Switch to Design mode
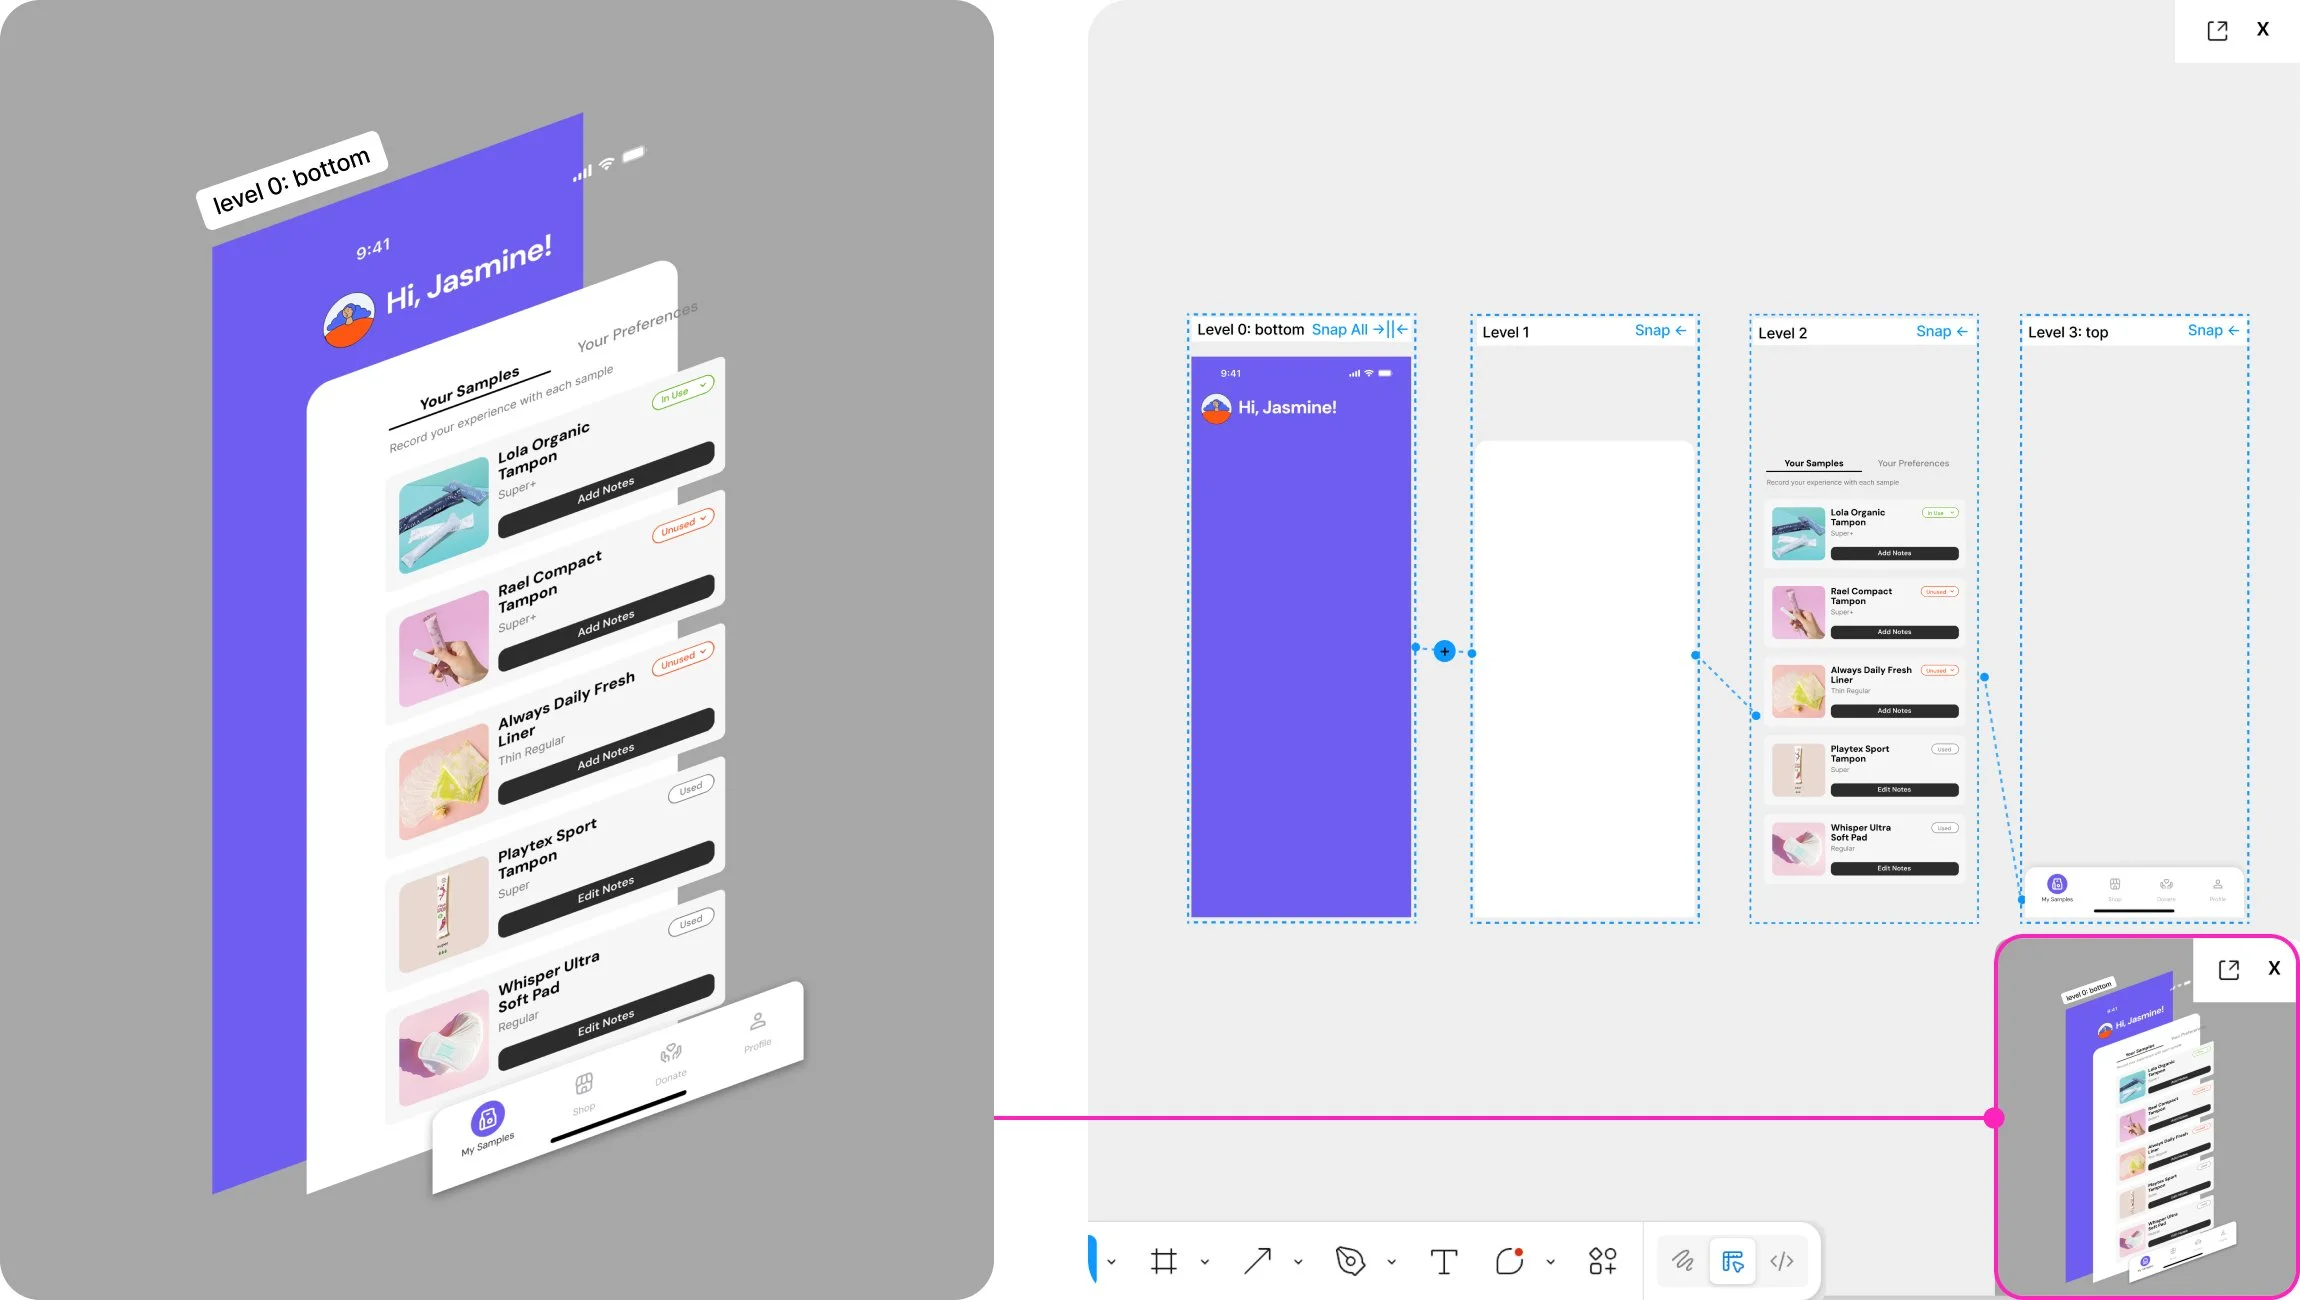The height and width of the screenshot is (1300, 2300). coord(1733,1261)
